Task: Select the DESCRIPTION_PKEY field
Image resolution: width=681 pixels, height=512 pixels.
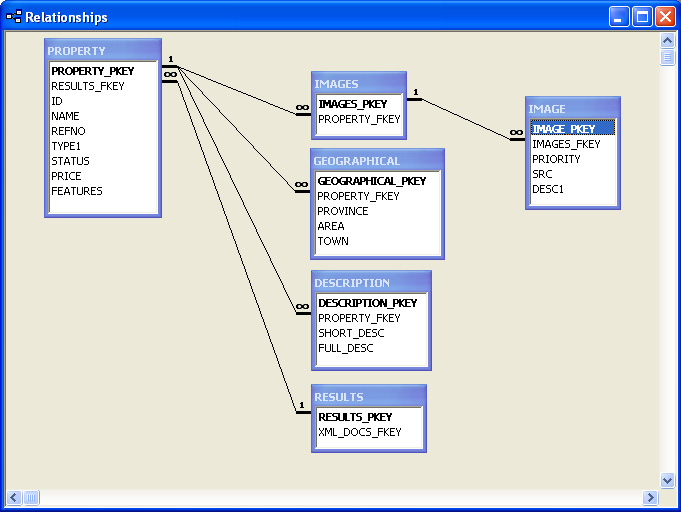Action: point(371,303)
